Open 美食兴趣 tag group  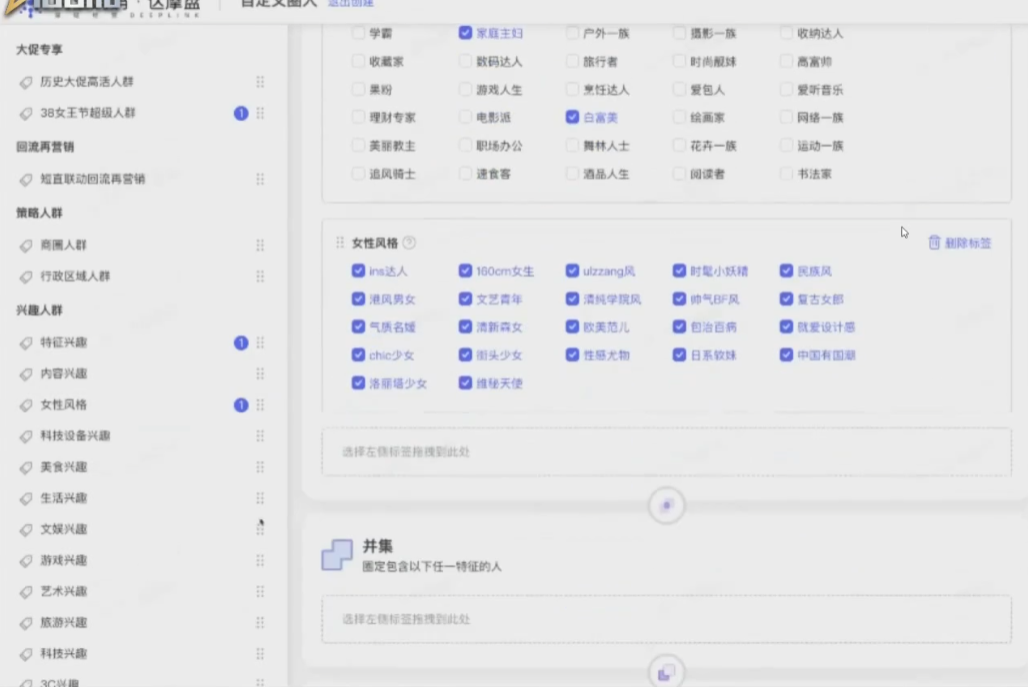click(63, 467)
